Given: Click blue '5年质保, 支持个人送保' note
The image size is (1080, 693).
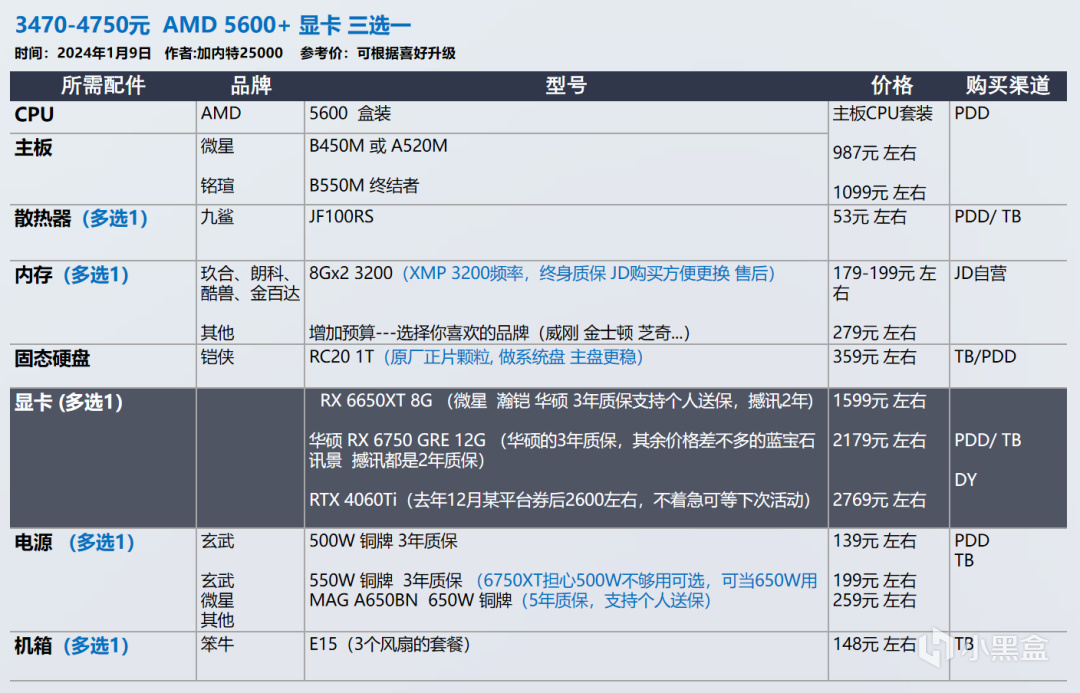Looking at the screenshot, I should click(616, 601).
